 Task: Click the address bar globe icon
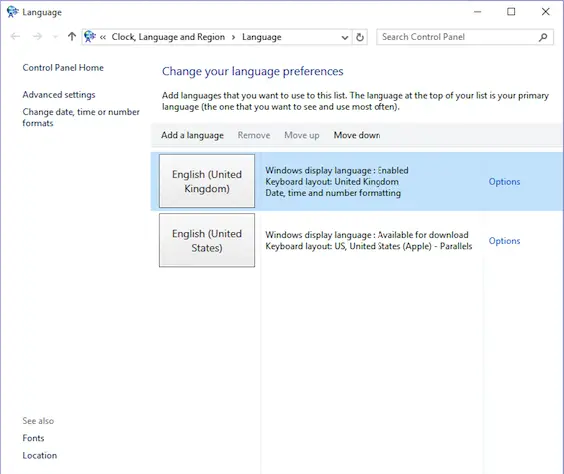tap(90, 37)
